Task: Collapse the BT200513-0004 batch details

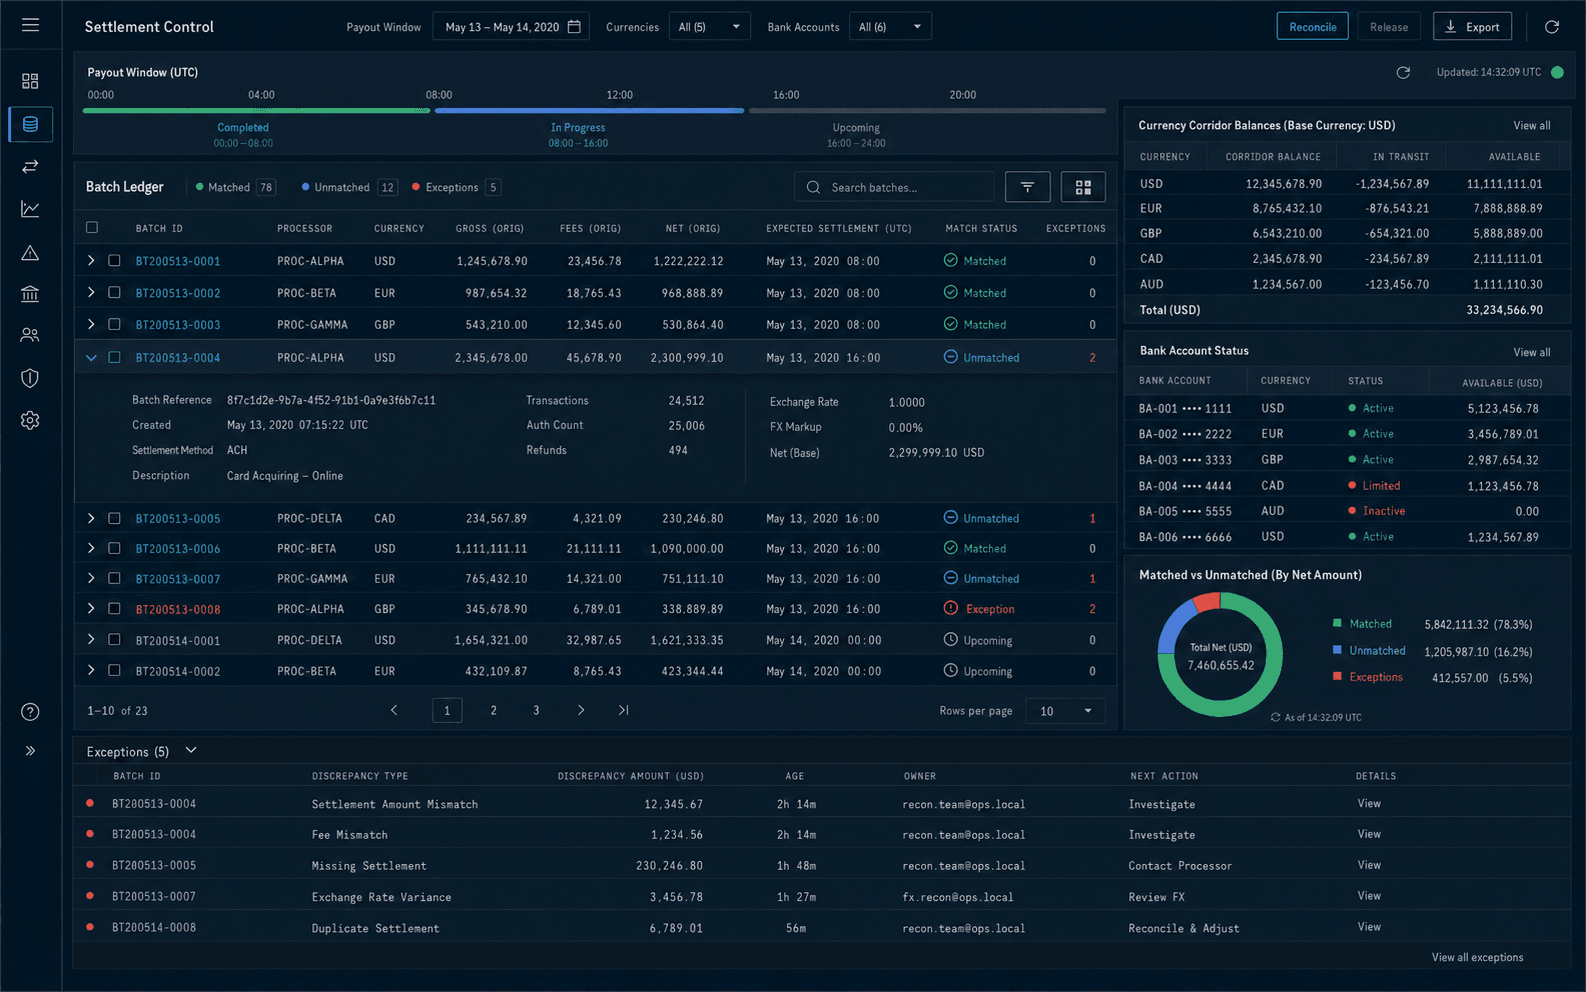Action: 91,357
